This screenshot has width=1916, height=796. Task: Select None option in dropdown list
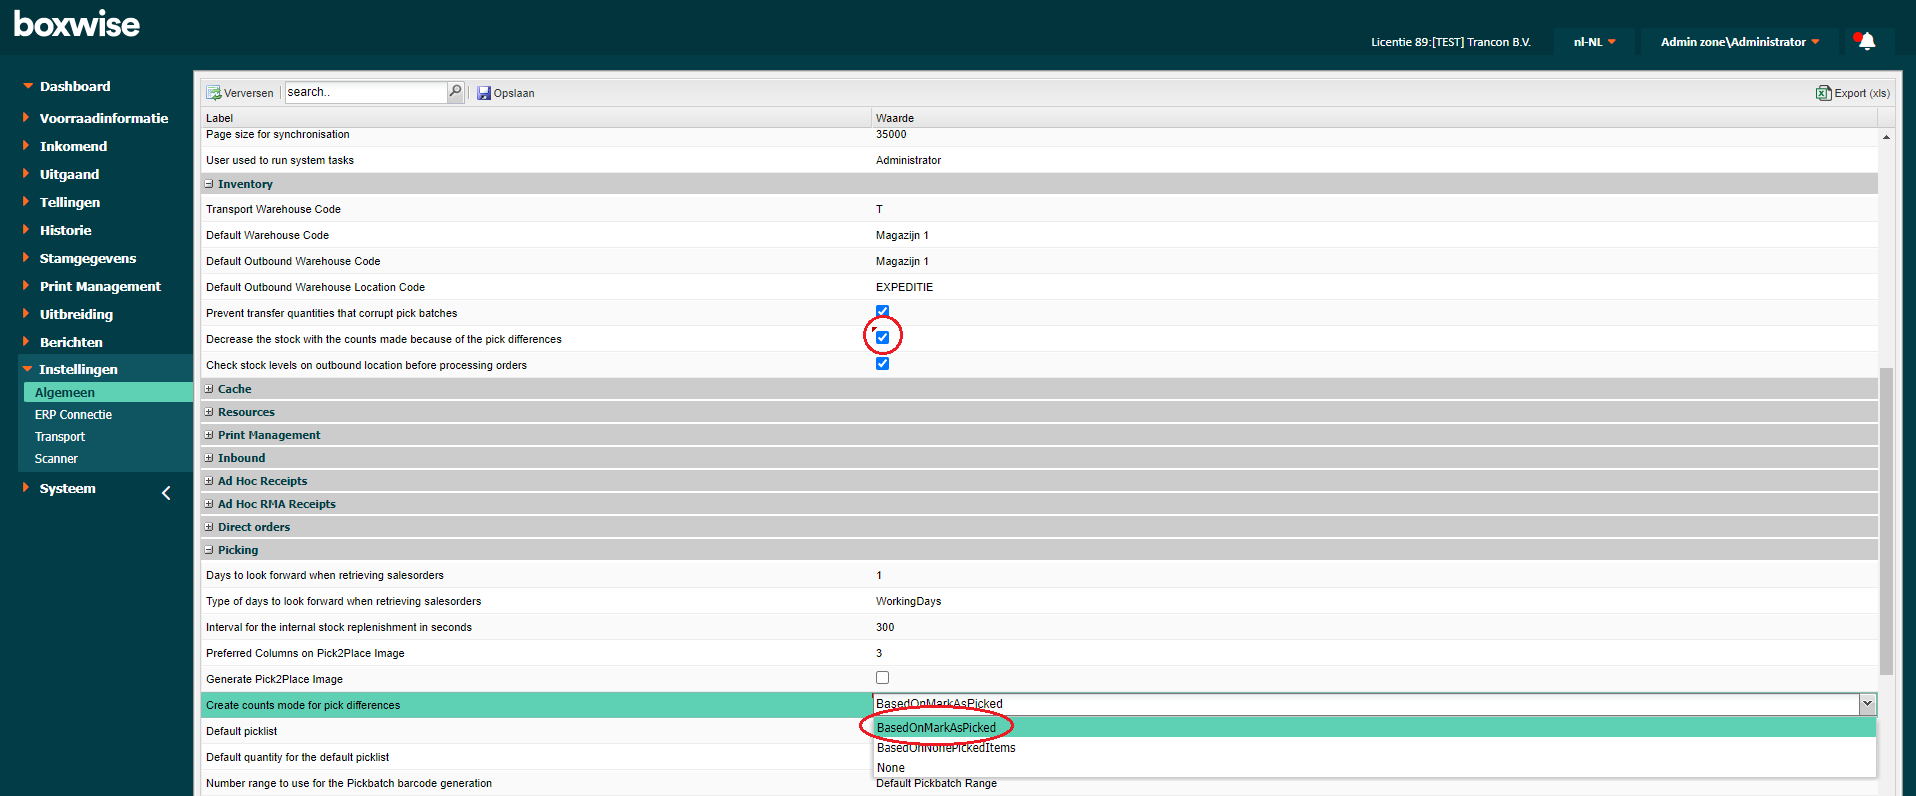point(1374,768)
